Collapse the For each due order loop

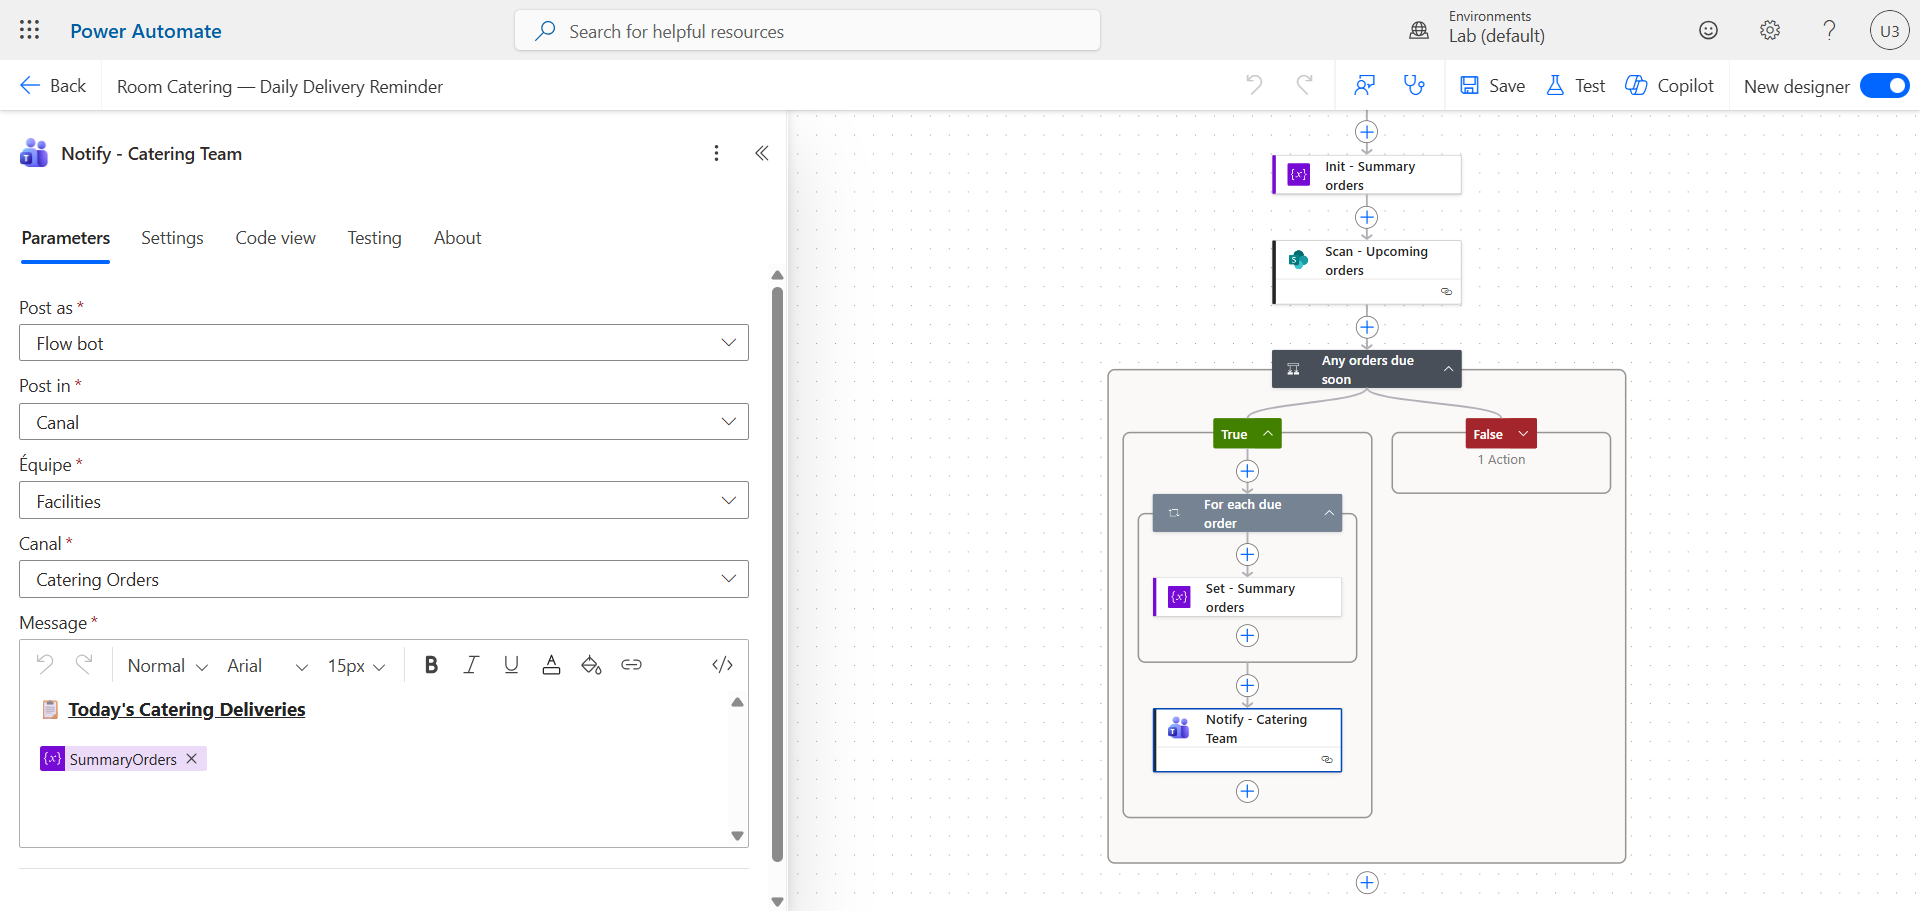(x=1329, y=513)
